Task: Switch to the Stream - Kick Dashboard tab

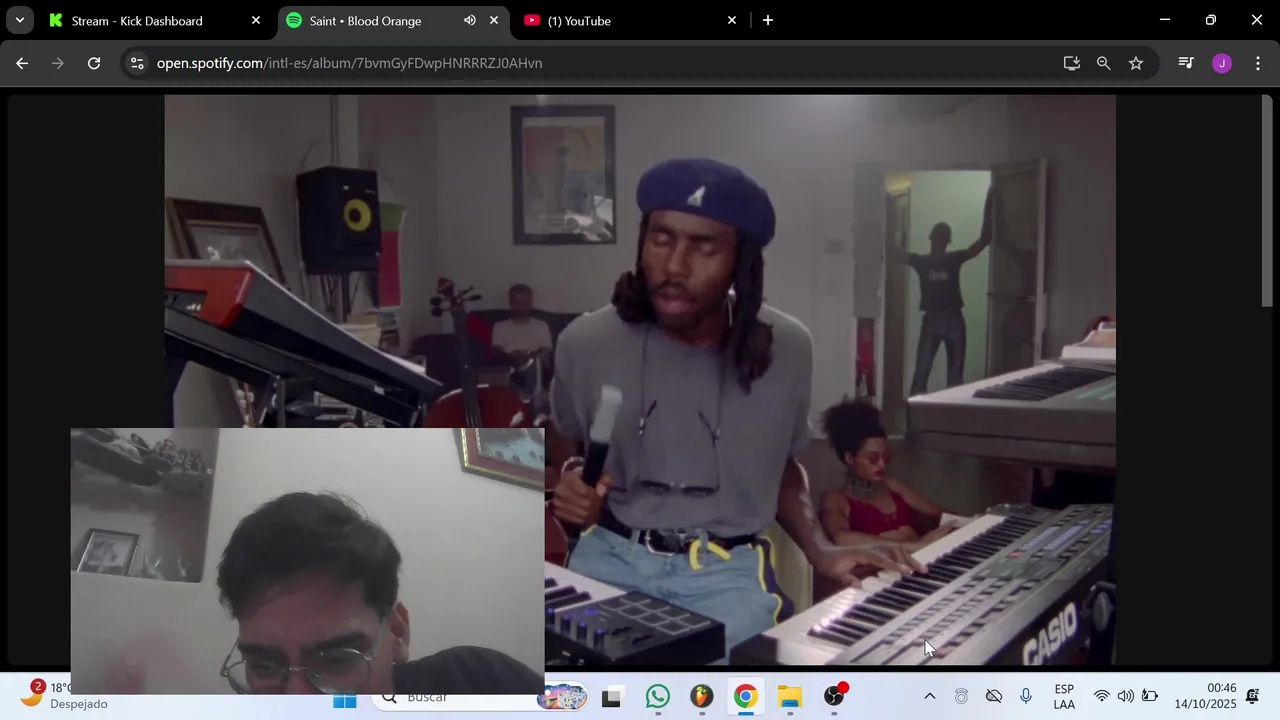Action: point(137,20)
